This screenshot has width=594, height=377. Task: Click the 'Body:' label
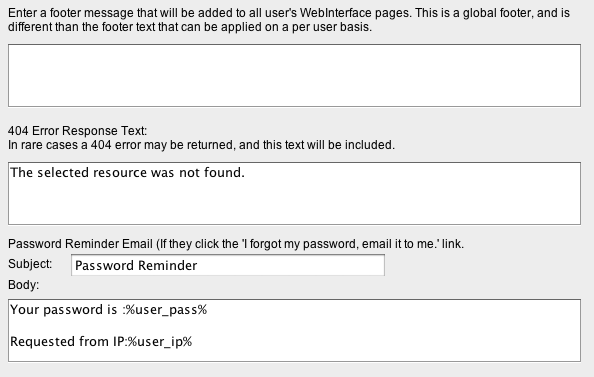click(23, 285)
